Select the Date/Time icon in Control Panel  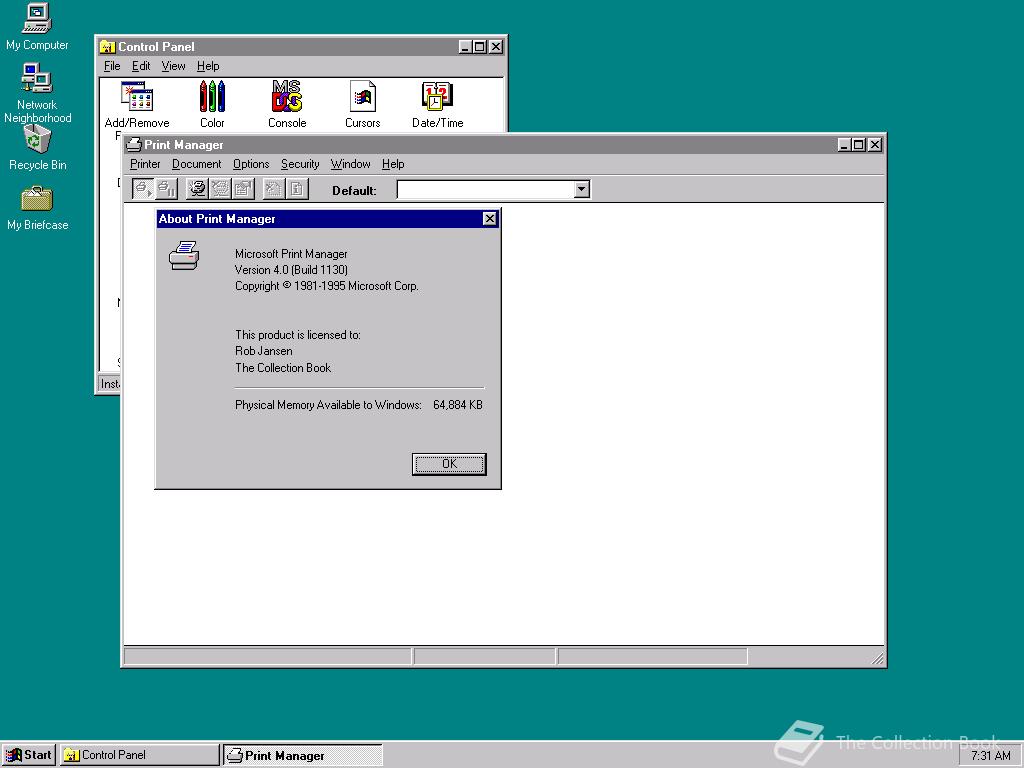pos(438,104)
